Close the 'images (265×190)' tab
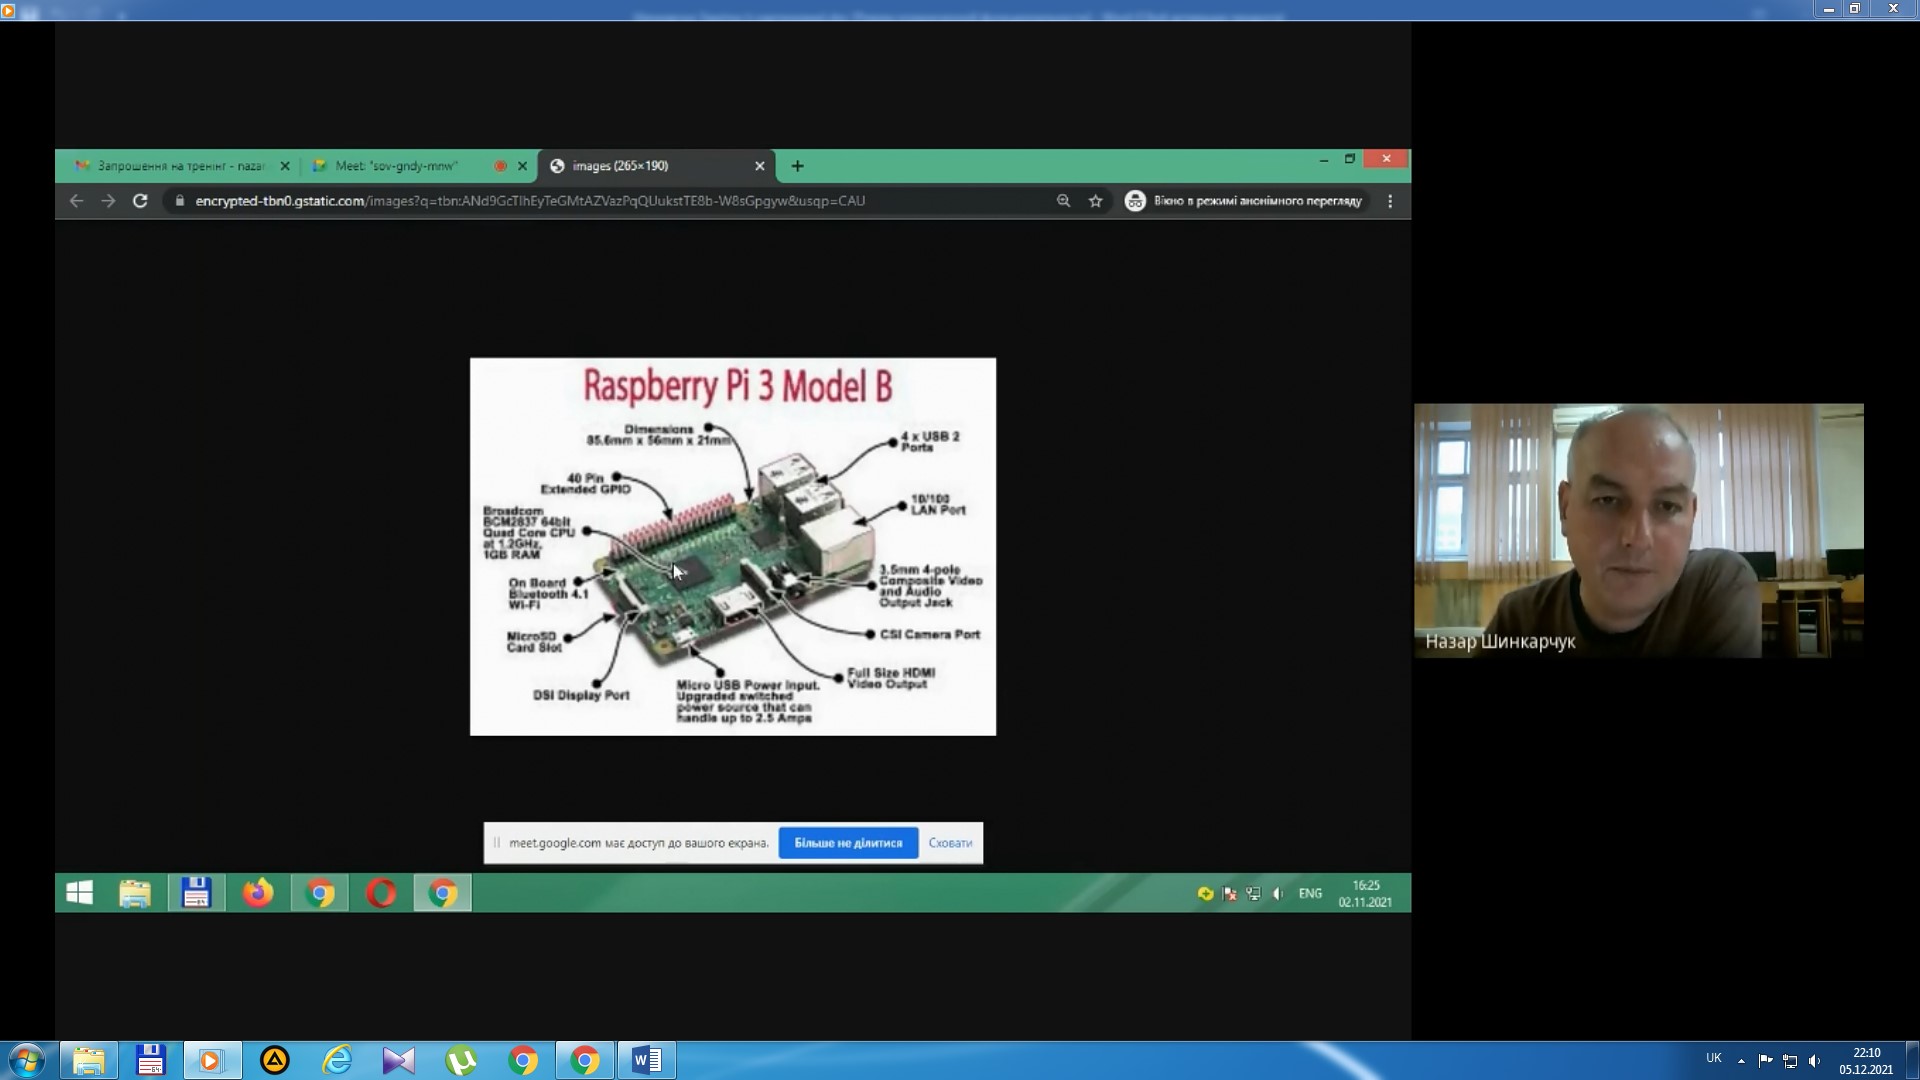1920x1080 pixels. tap(760, 166)
